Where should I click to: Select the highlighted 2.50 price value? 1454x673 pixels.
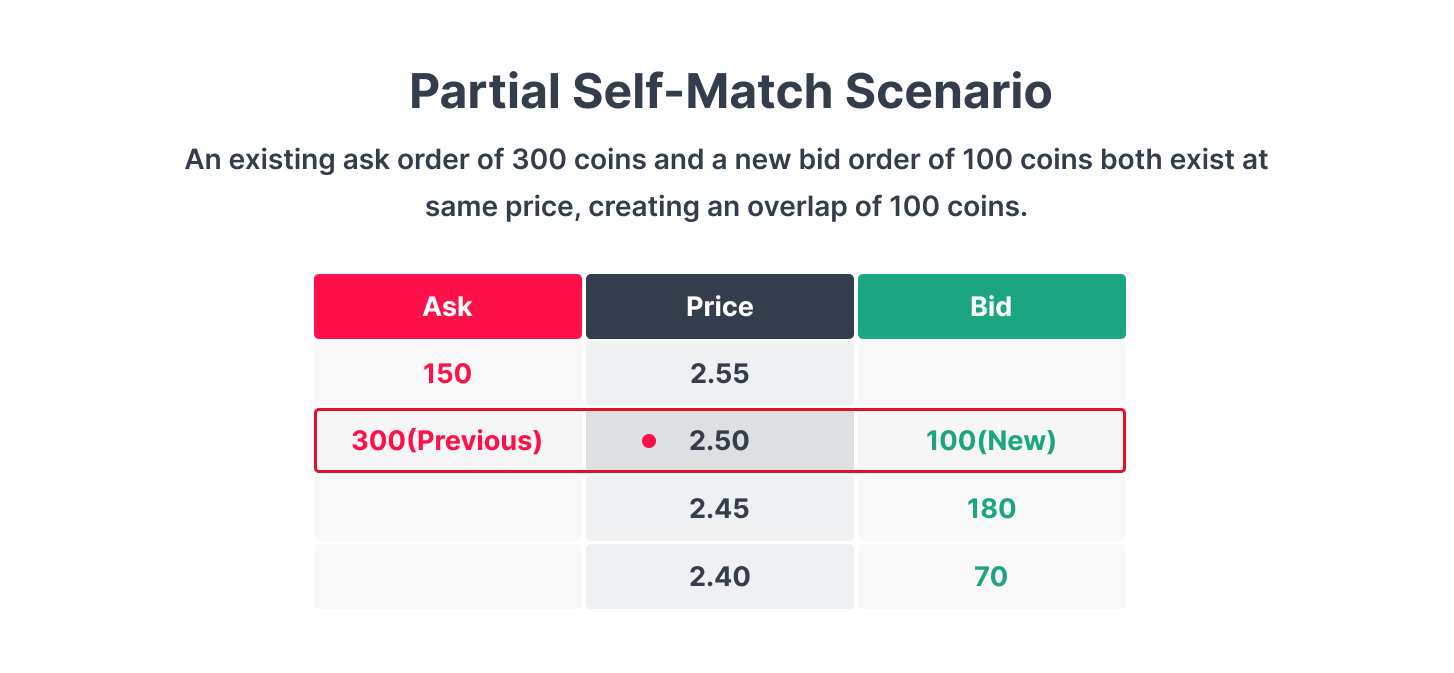(x=719, y=441)
